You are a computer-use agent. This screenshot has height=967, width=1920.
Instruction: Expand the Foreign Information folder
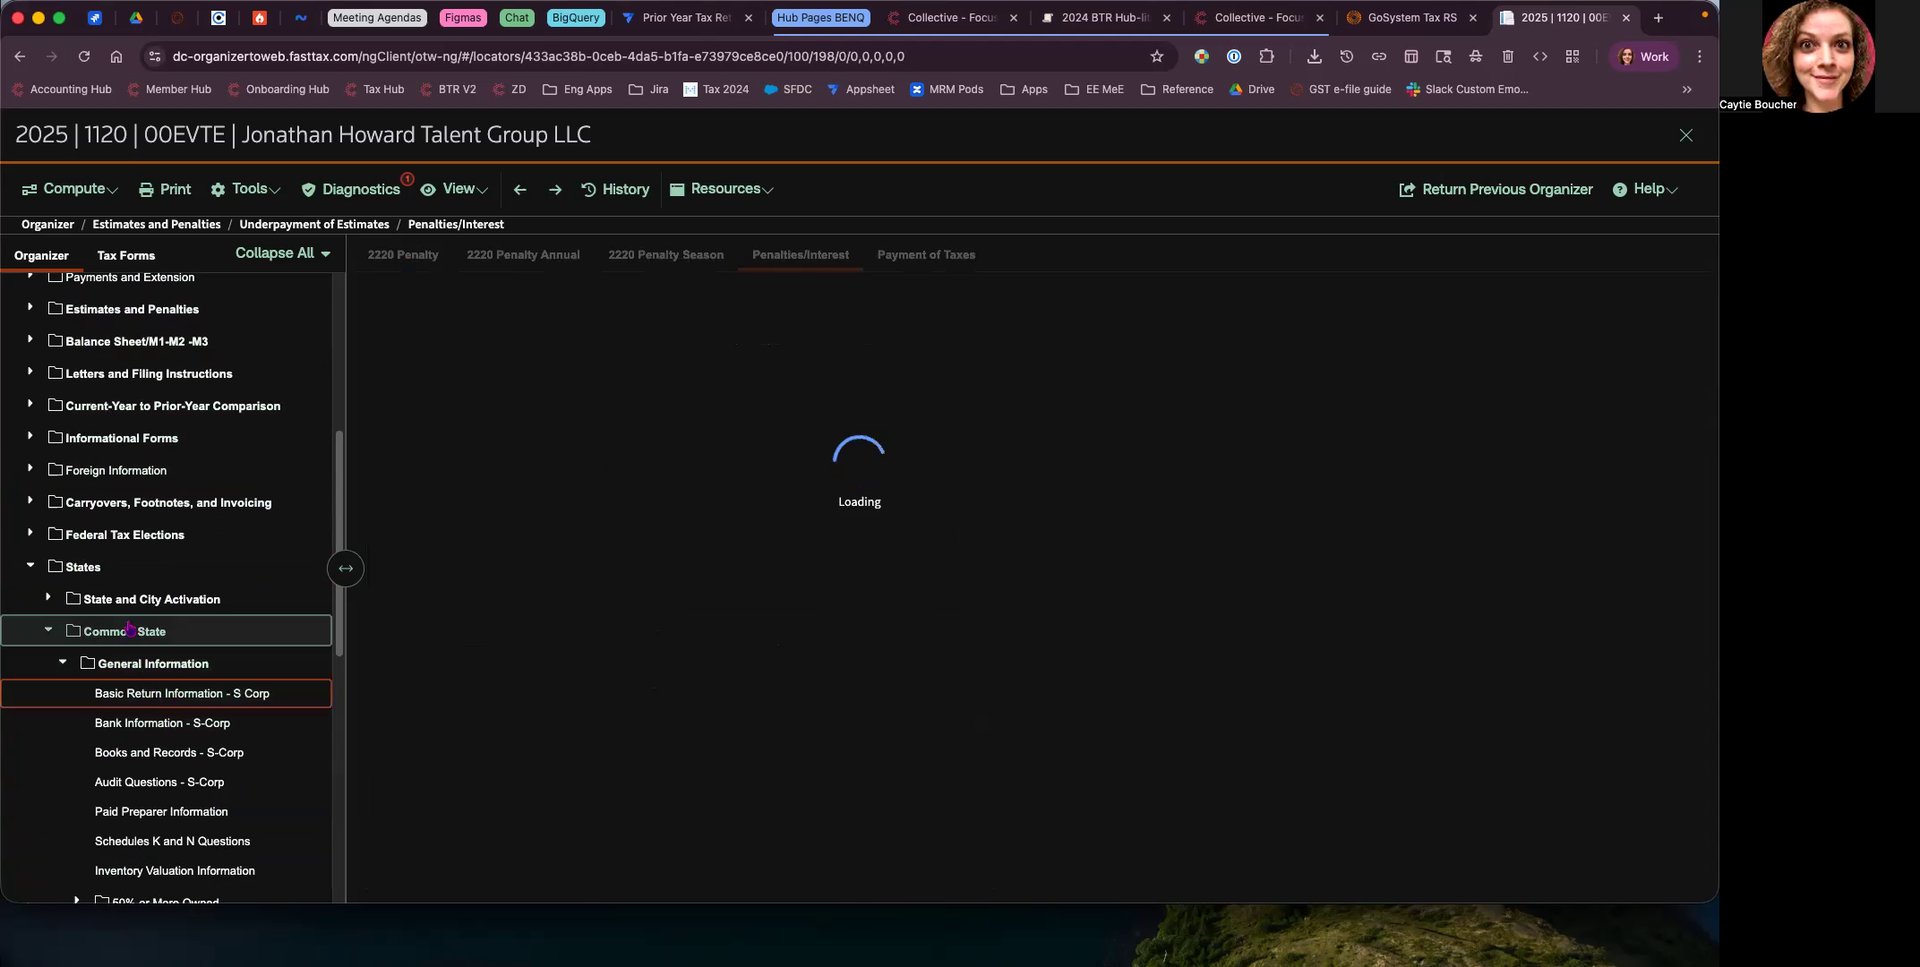point(30,469)
